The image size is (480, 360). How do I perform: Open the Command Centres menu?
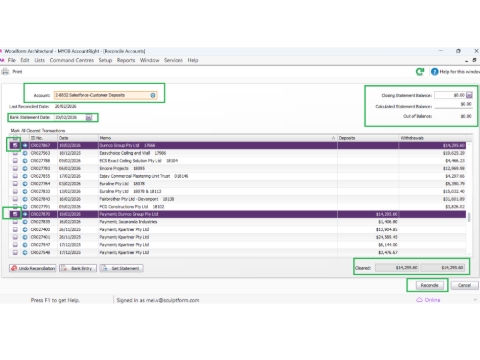[x=72, y=60]
